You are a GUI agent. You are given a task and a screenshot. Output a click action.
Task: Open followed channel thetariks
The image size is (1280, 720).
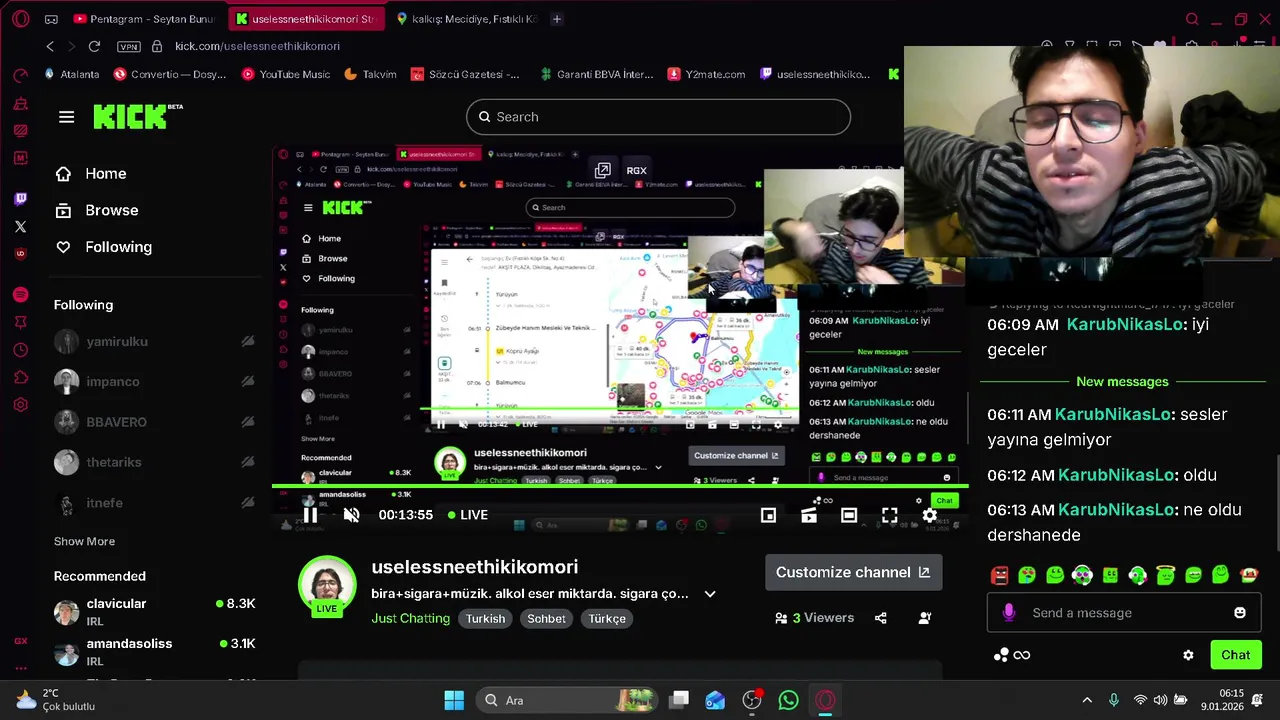click(x=155, y=462)
